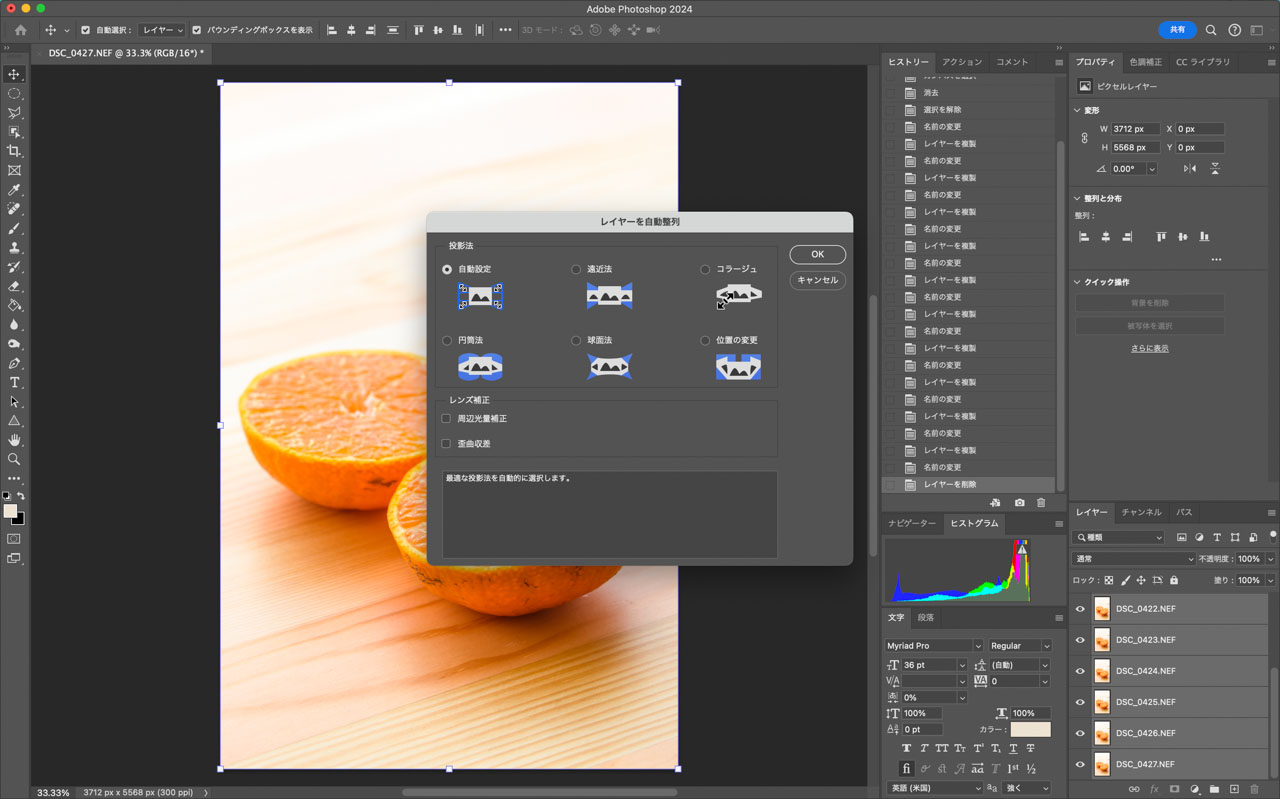Click the キャンセル button

pos(817,280)
